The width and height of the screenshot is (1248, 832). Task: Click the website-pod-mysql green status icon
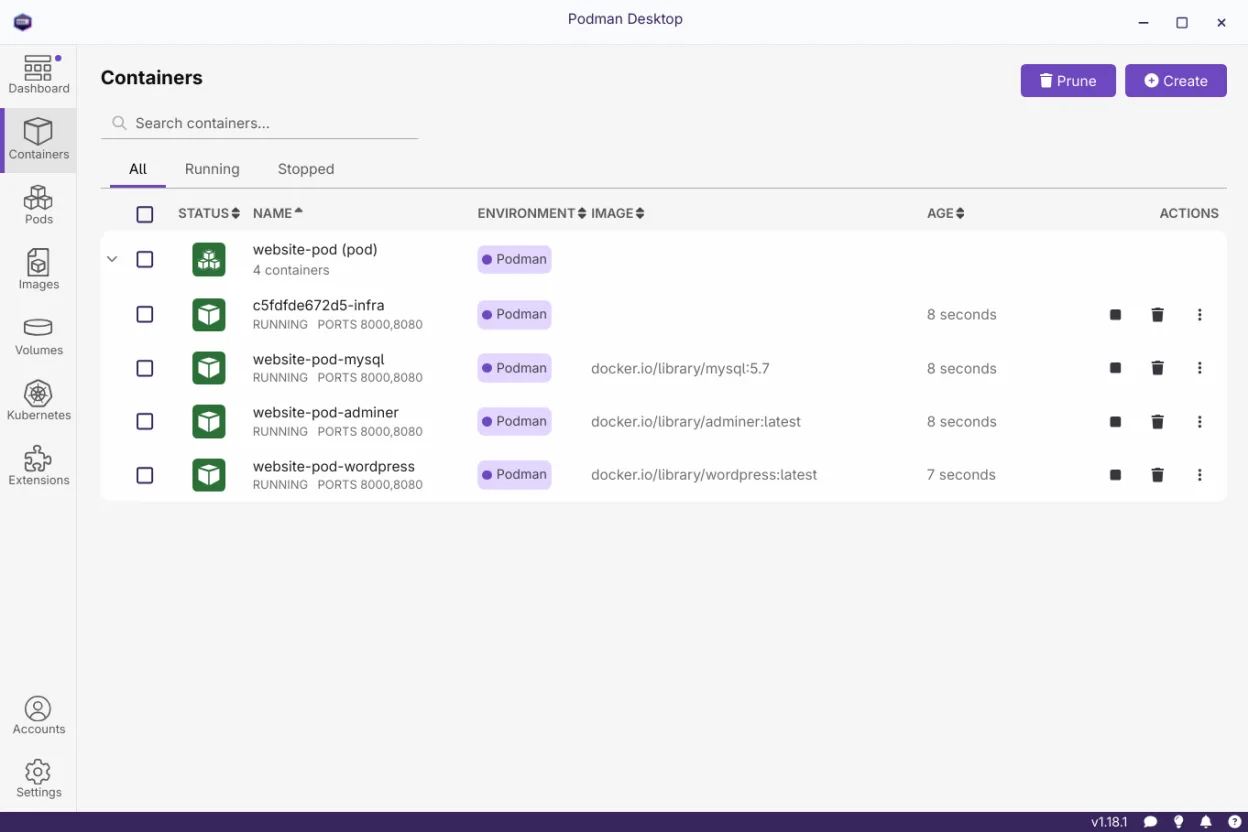tap(209, 368)
